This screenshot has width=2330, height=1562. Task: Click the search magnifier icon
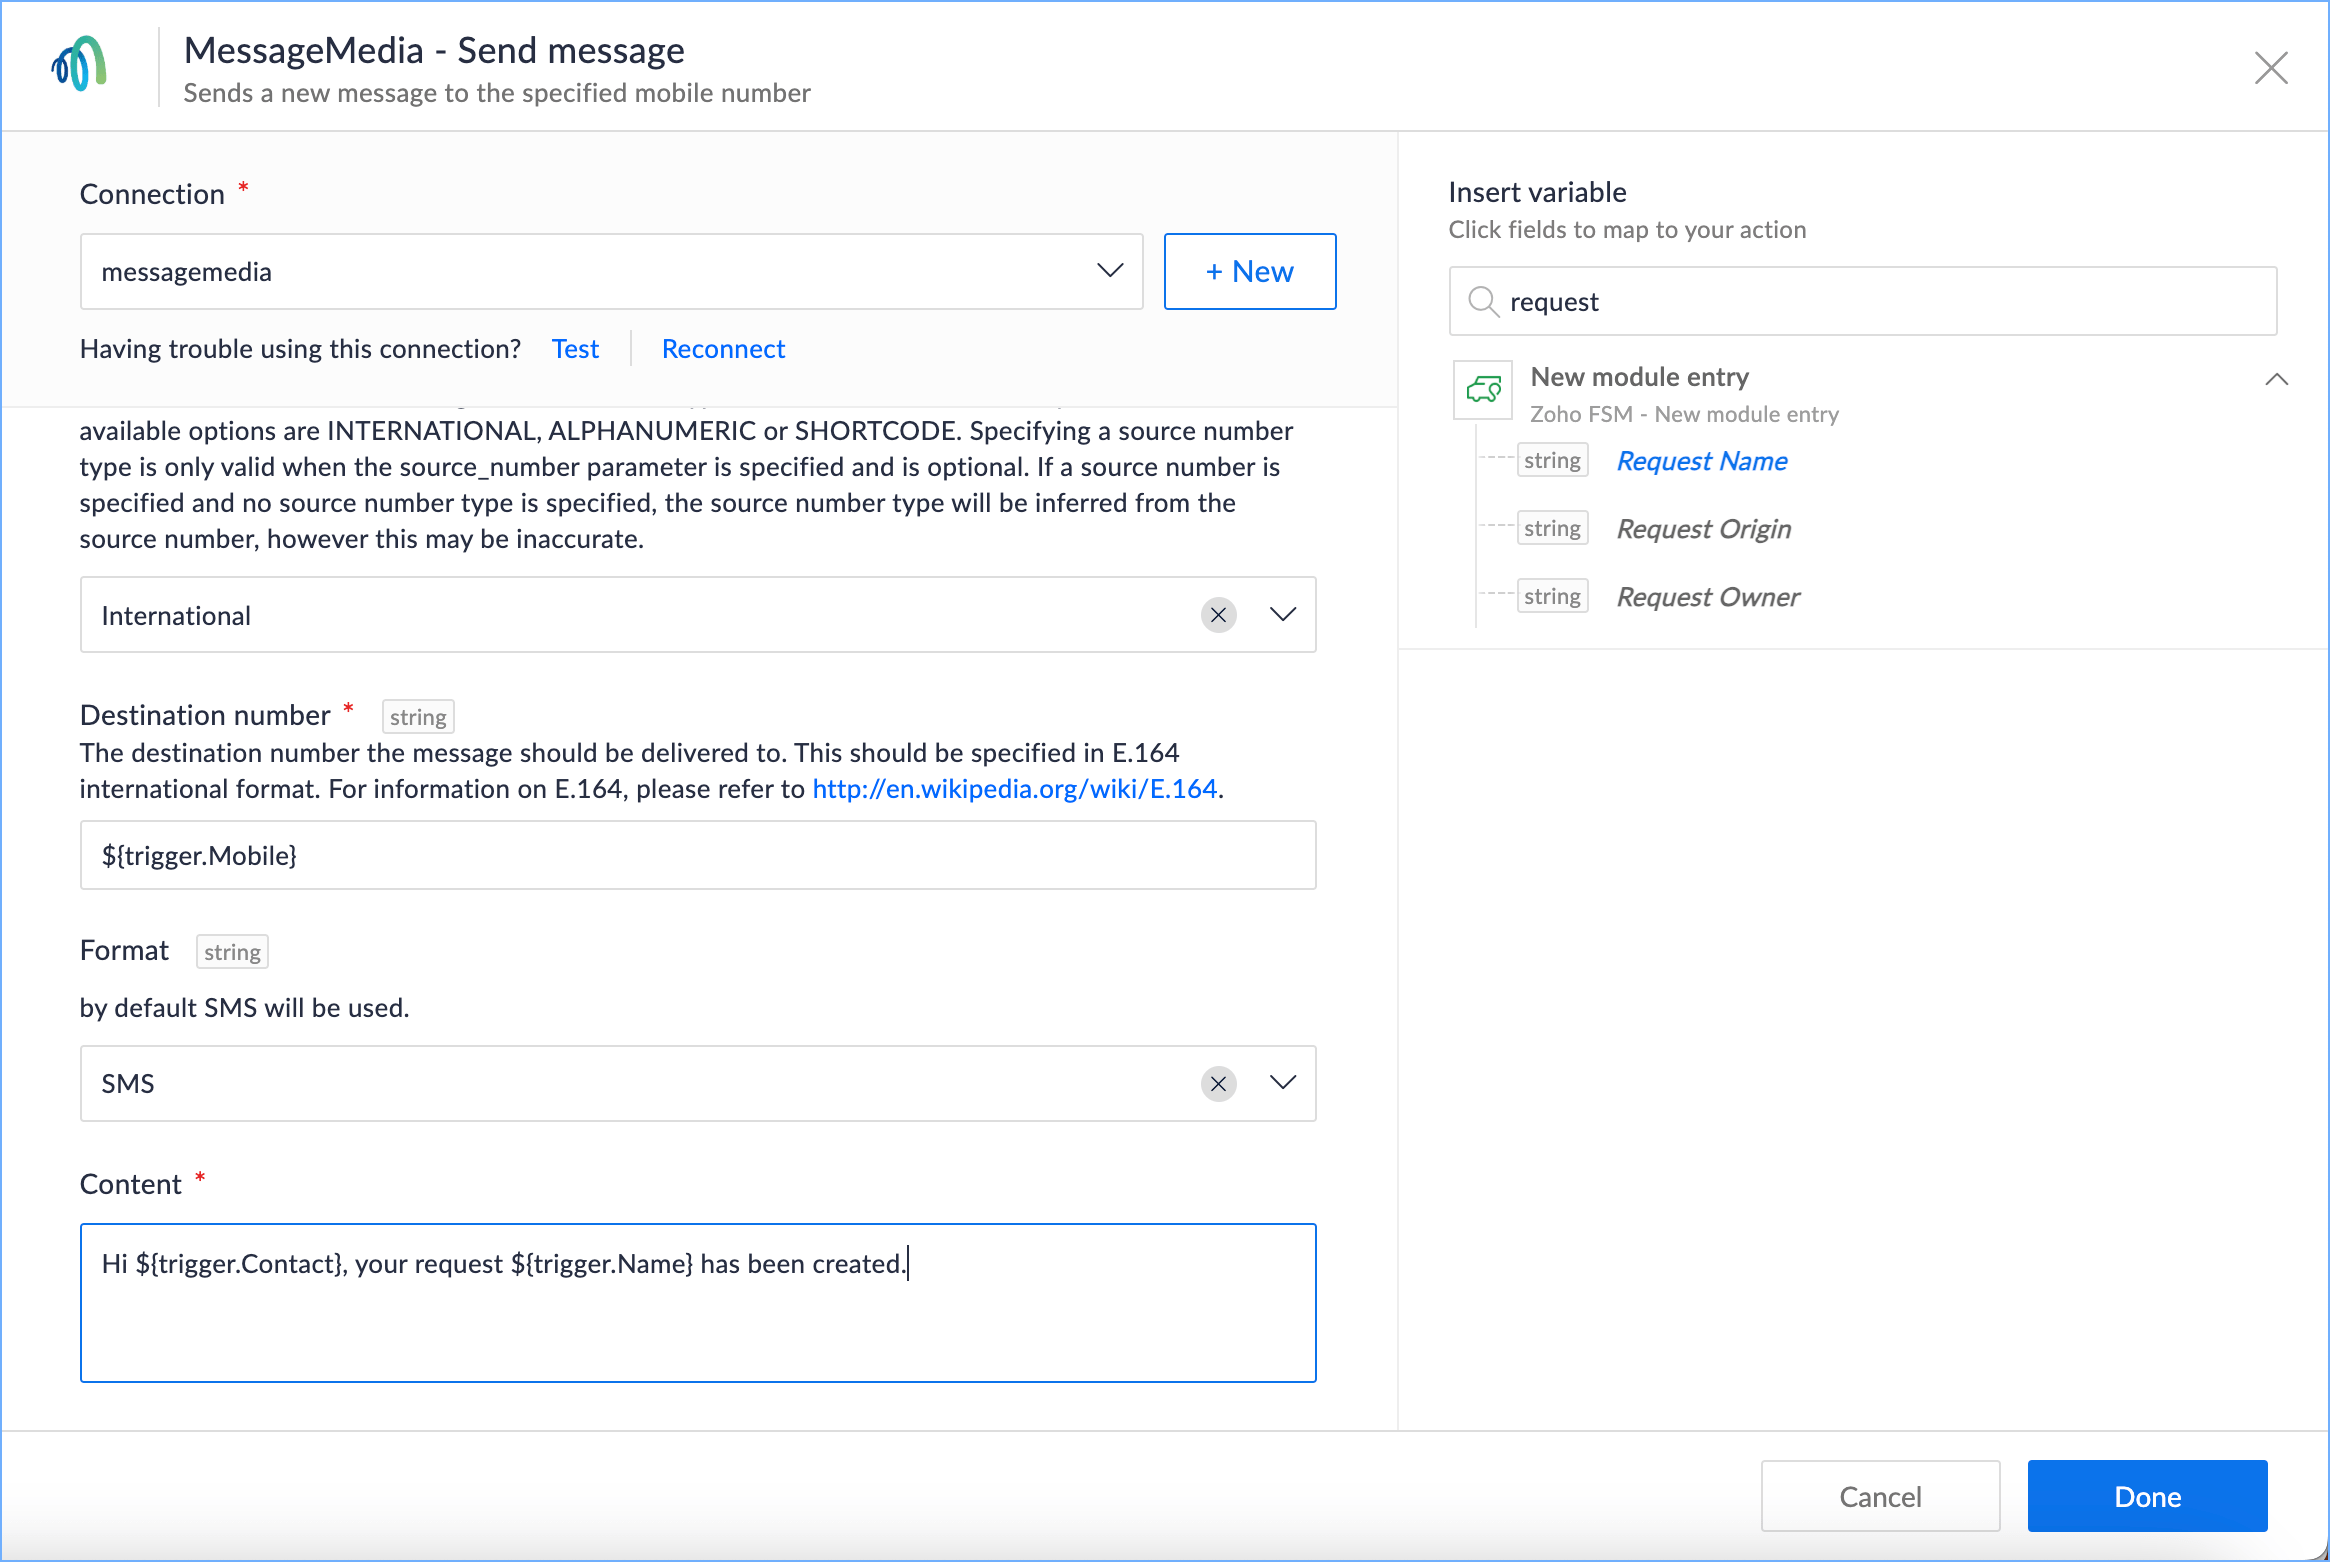1482,301
